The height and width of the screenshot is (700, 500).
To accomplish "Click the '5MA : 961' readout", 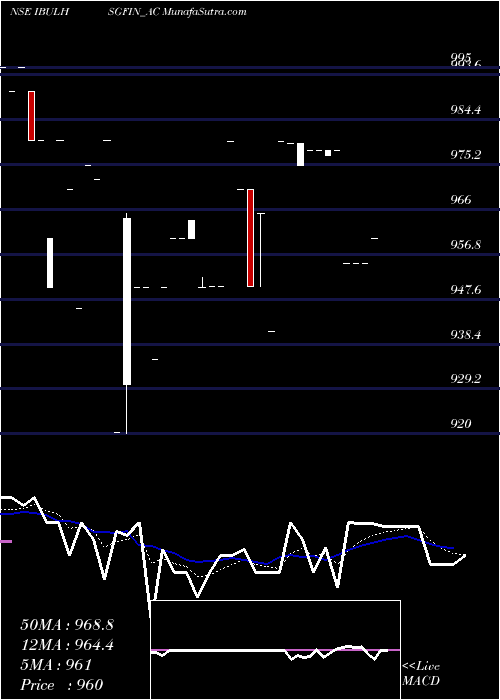I will click(56, 665).
